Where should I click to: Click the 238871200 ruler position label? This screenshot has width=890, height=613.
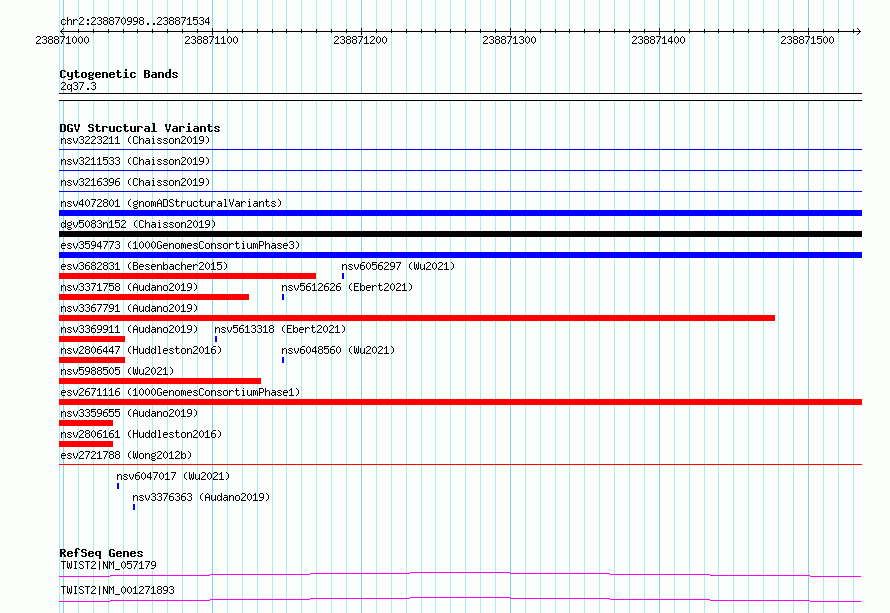point(360,40)
